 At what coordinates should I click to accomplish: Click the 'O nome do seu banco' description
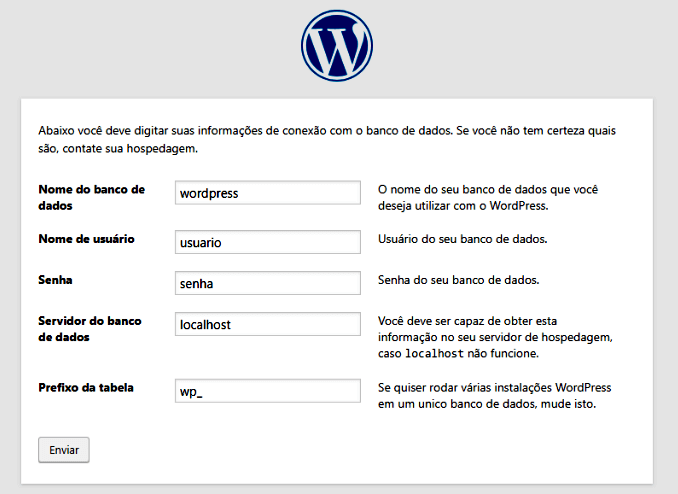[x=488, y=198]
